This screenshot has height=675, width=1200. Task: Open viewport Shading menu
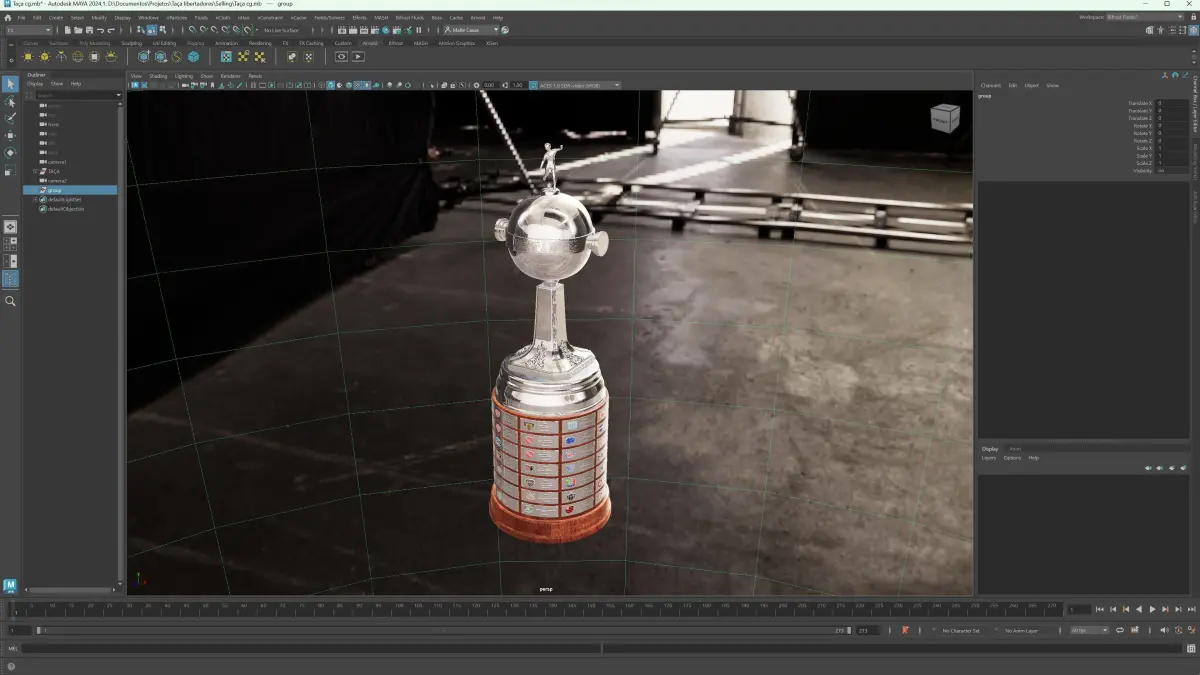point(158,76)
